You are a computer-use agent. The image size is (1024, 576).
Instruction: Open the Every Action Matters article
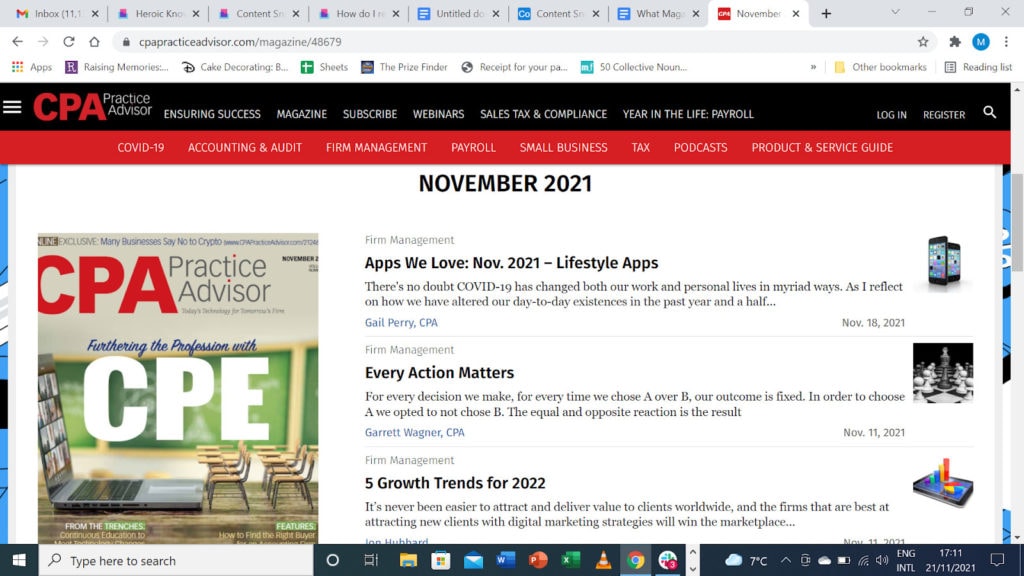pyautogui.click(x=439, y=372)
